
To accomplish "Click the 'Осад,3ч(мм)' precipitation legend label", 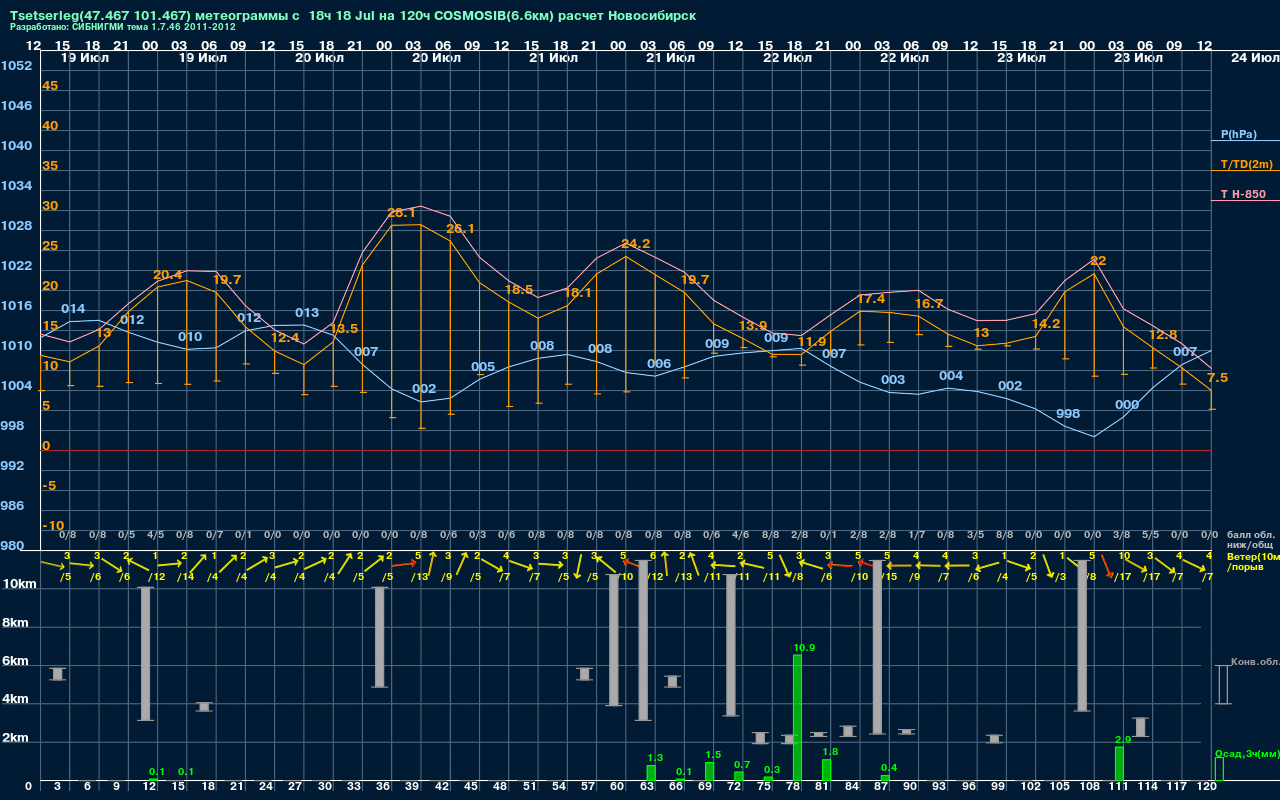I will [x=1247, y=753].
